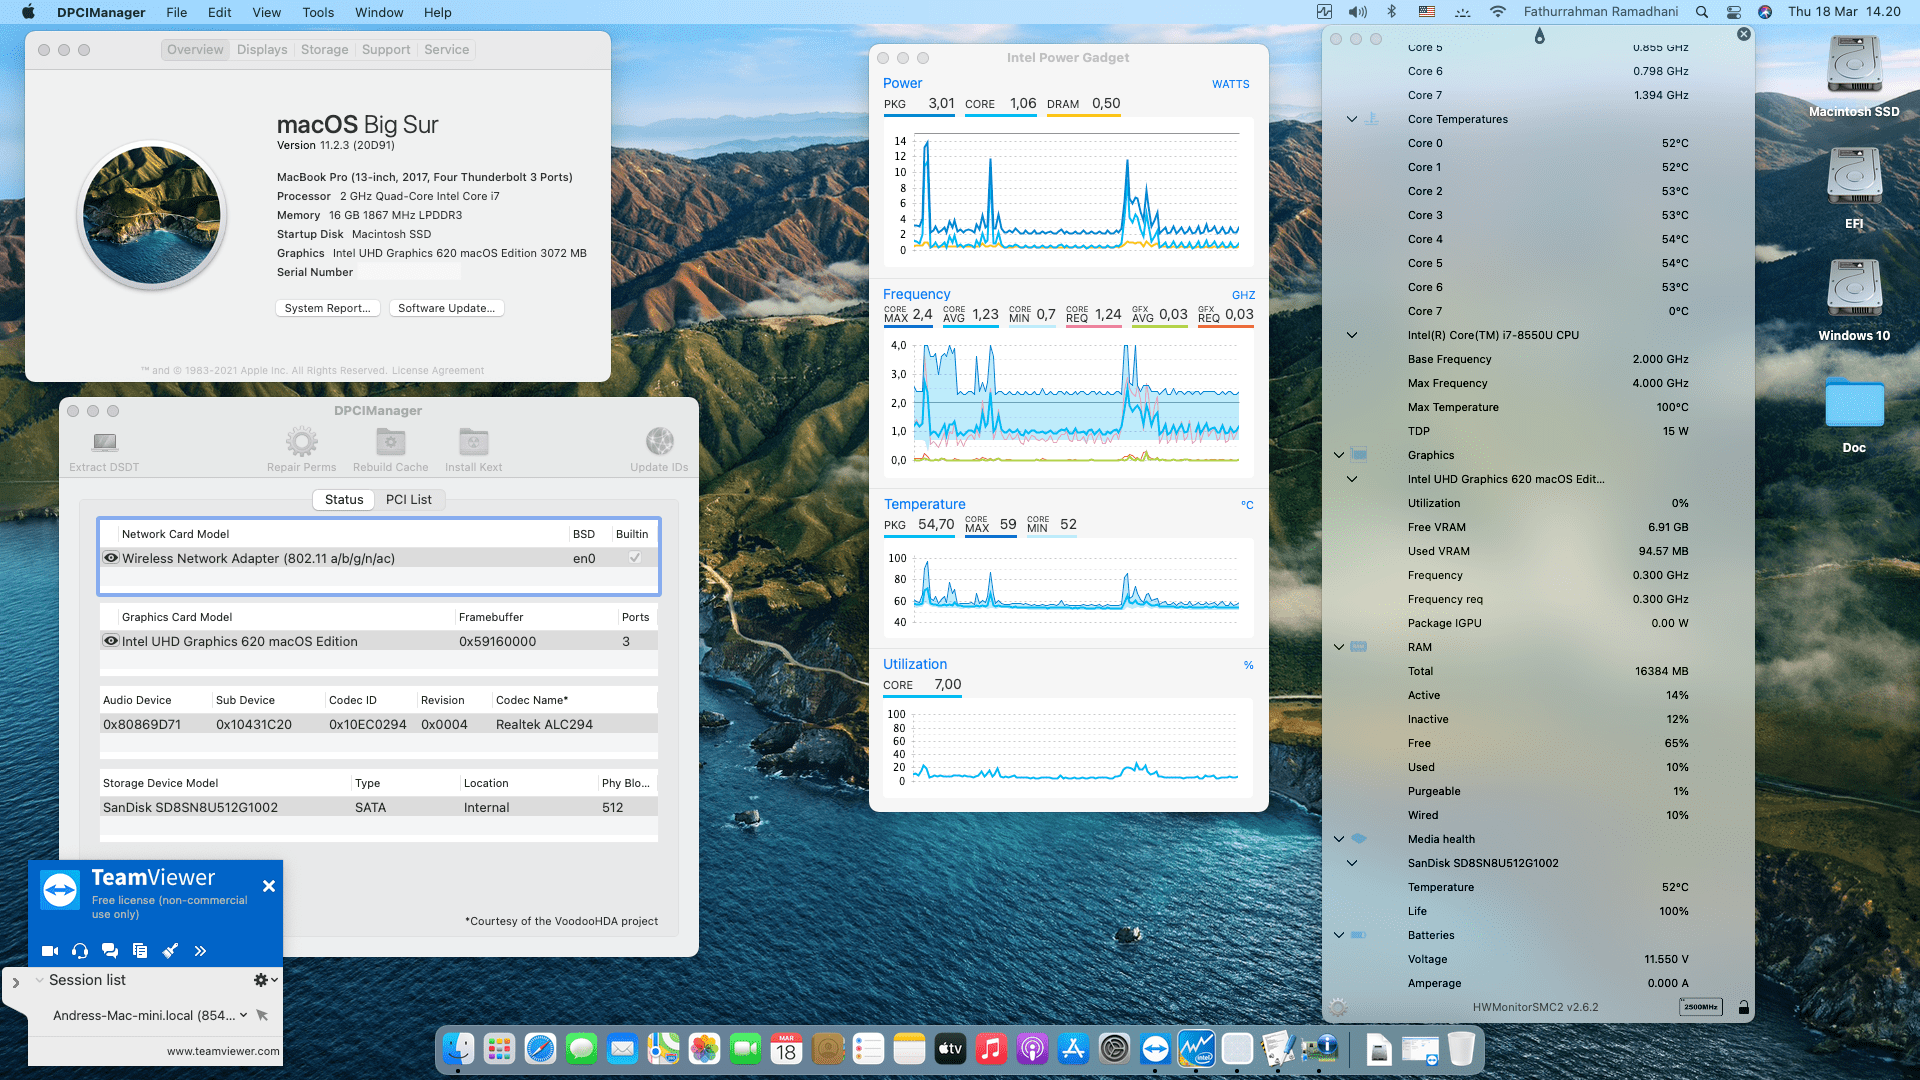Open File menu in menu bar

(x=176, y=12)
